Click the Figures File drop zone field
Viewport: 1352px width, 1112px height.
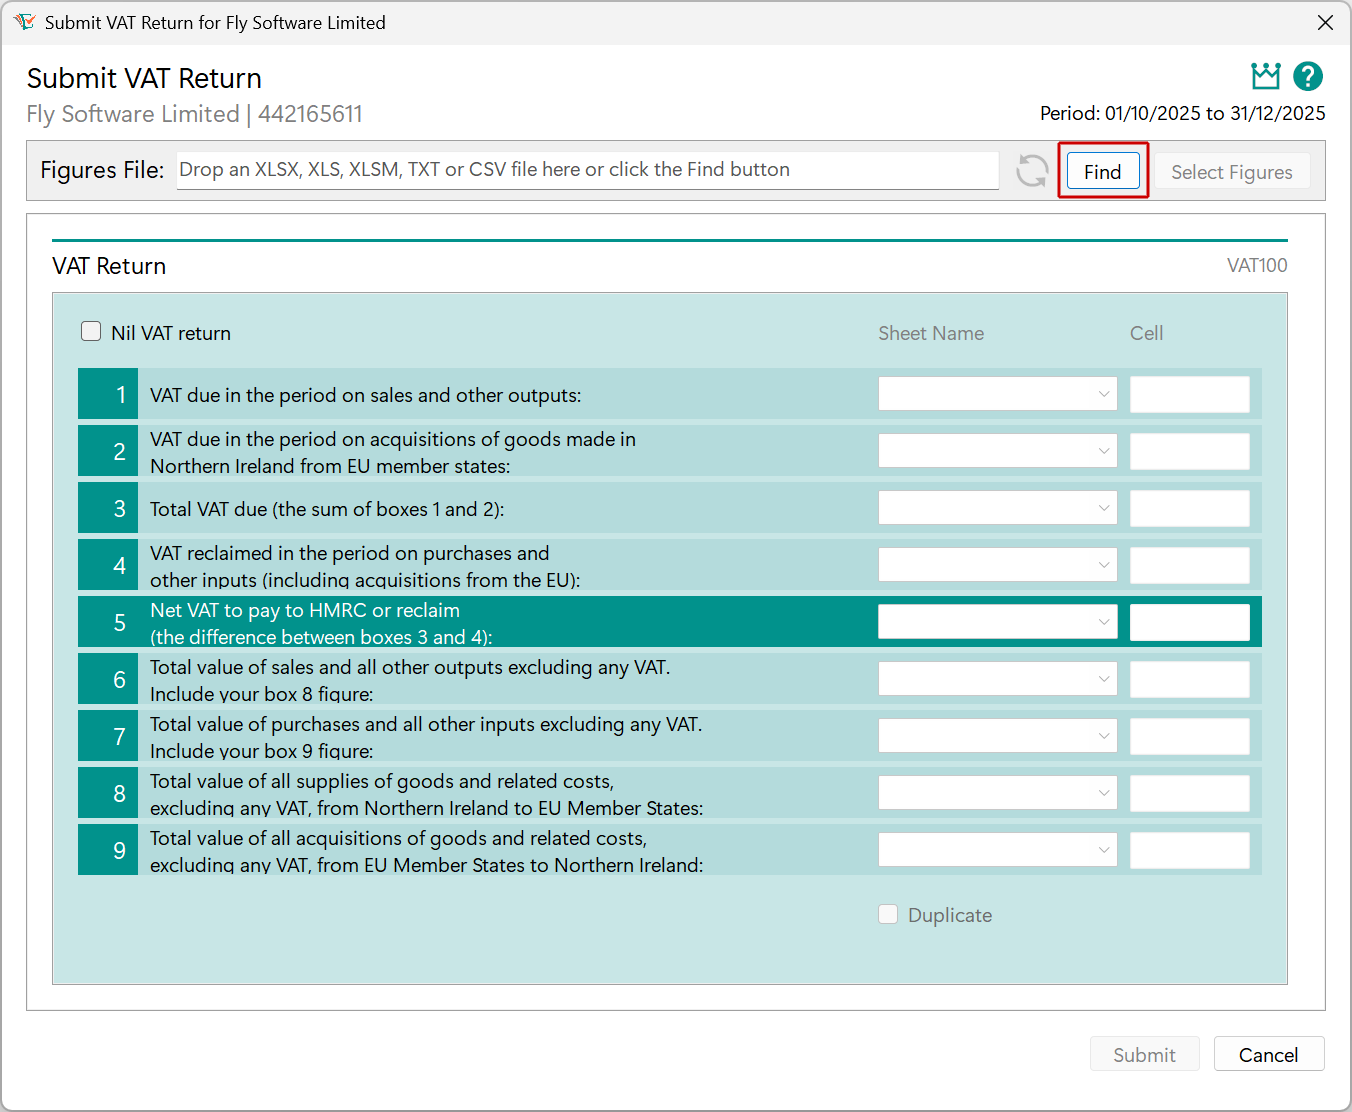click(587, 170)
